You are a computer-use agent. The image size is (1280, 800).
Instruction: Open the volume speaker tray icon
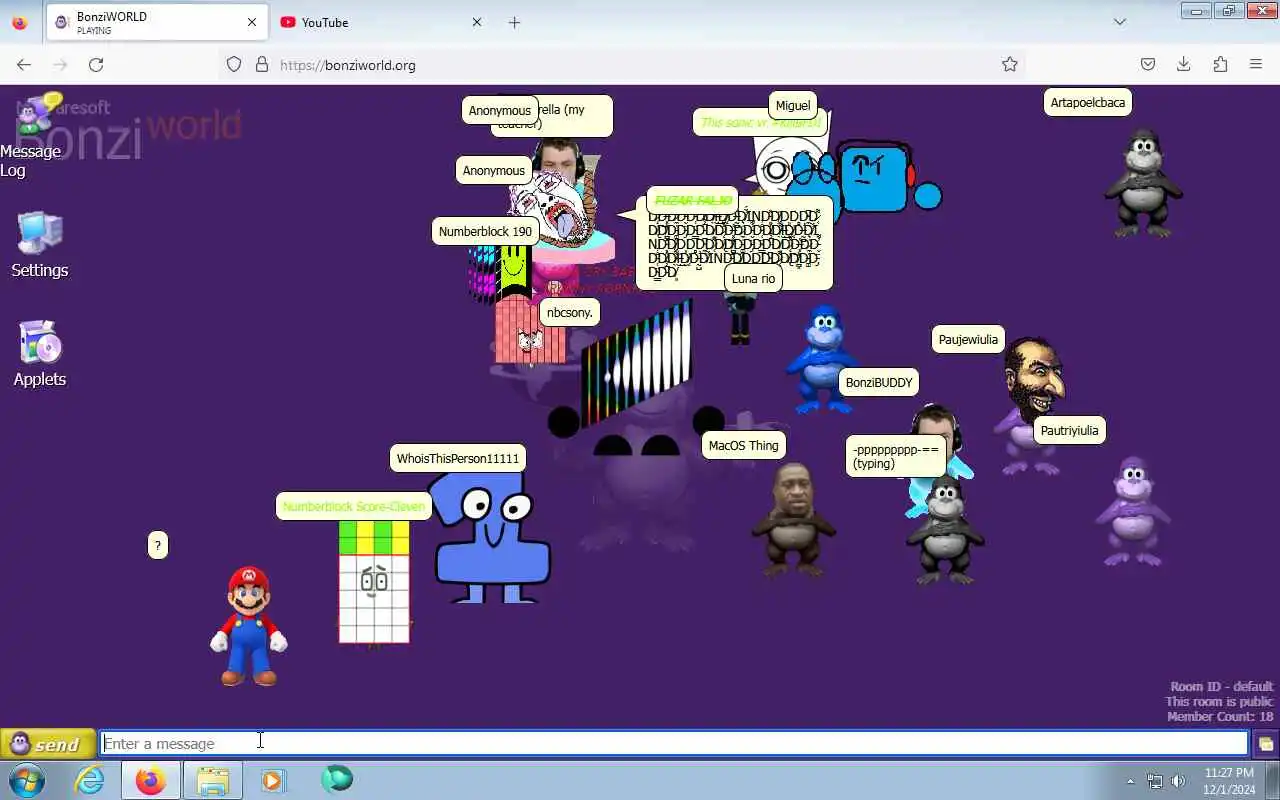pyautogui.click(x=1178, y=781)
